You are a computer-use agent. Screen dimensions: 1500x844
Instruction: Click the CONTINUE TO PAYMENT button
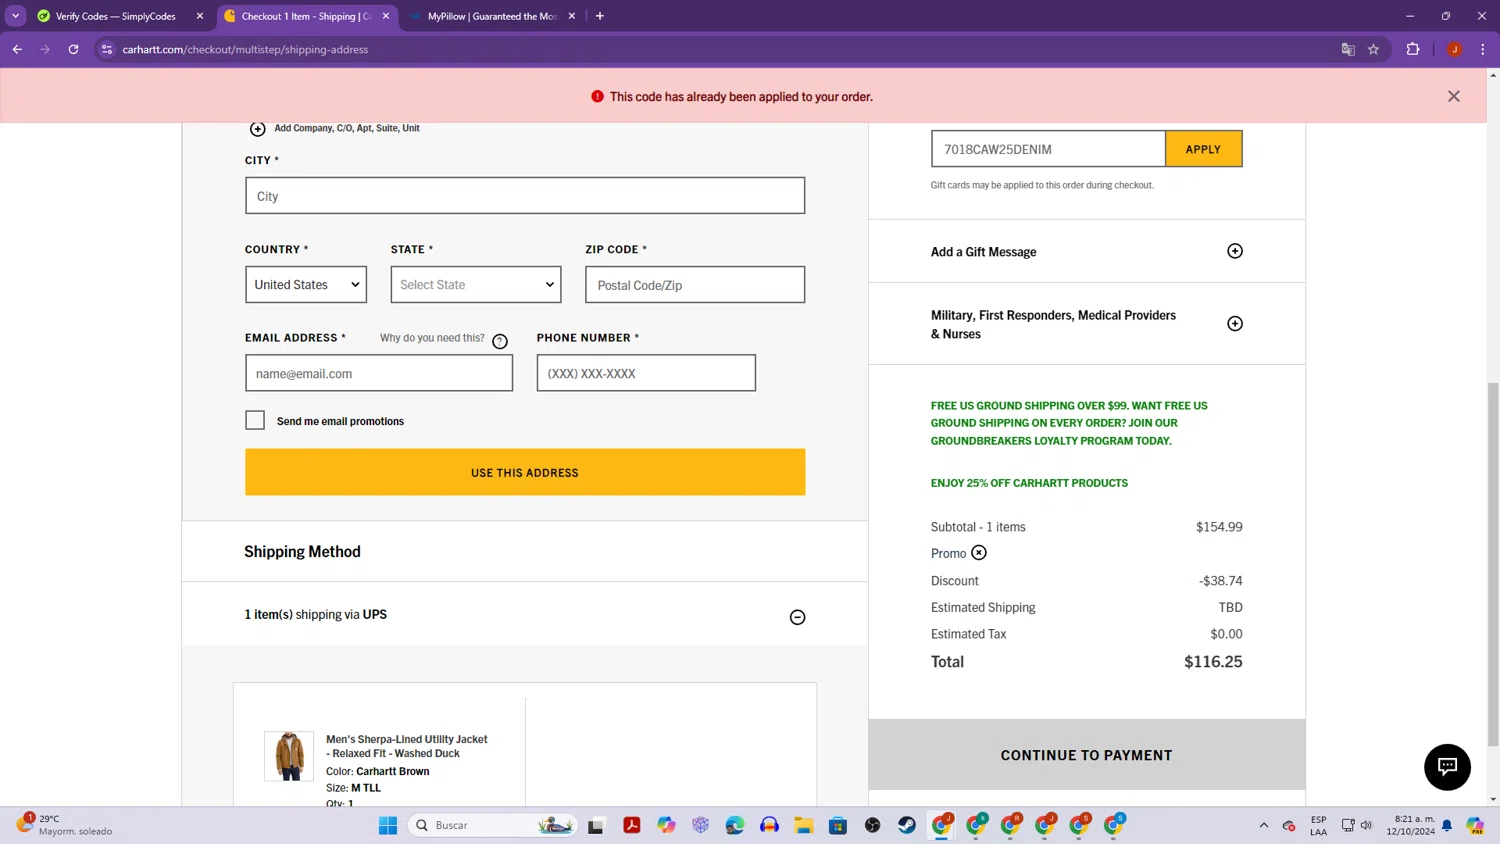coord(1086,755)
